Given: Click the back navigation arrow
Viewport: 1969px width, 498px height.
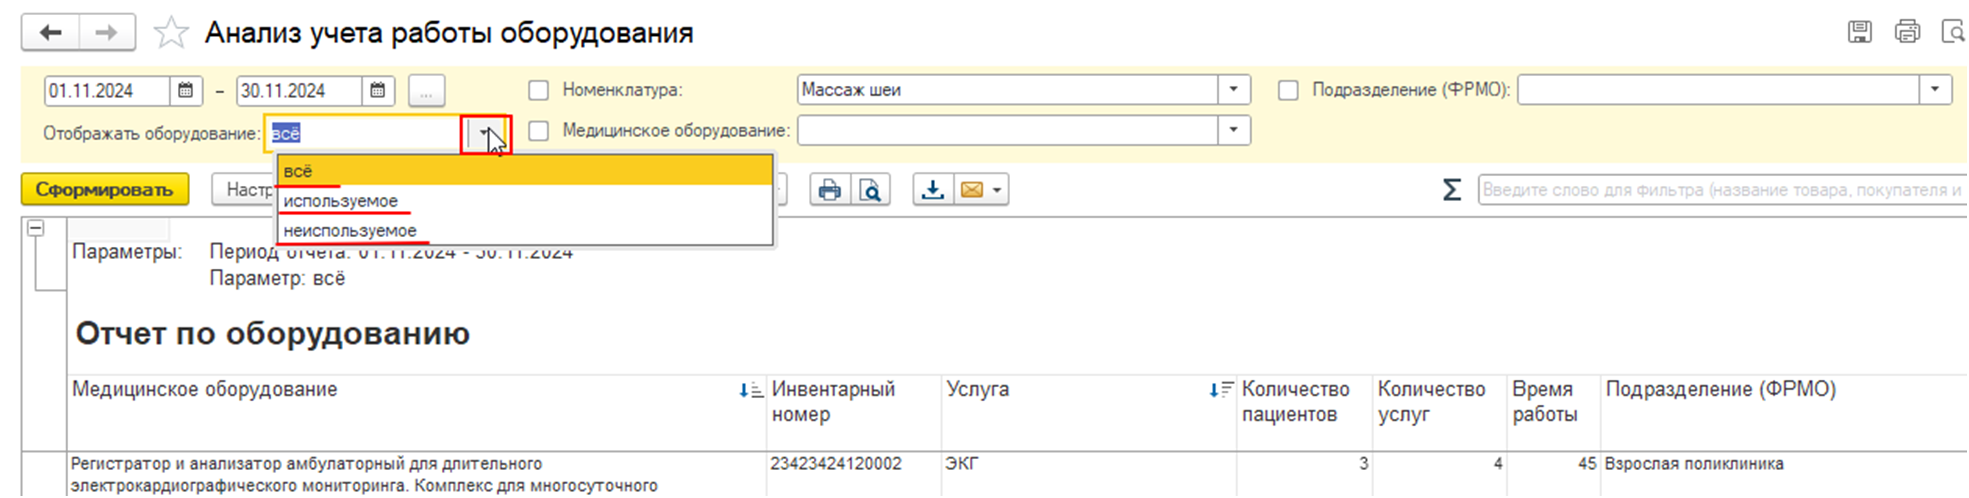Looking at the screenshot, I should click(x=50, y=33).
